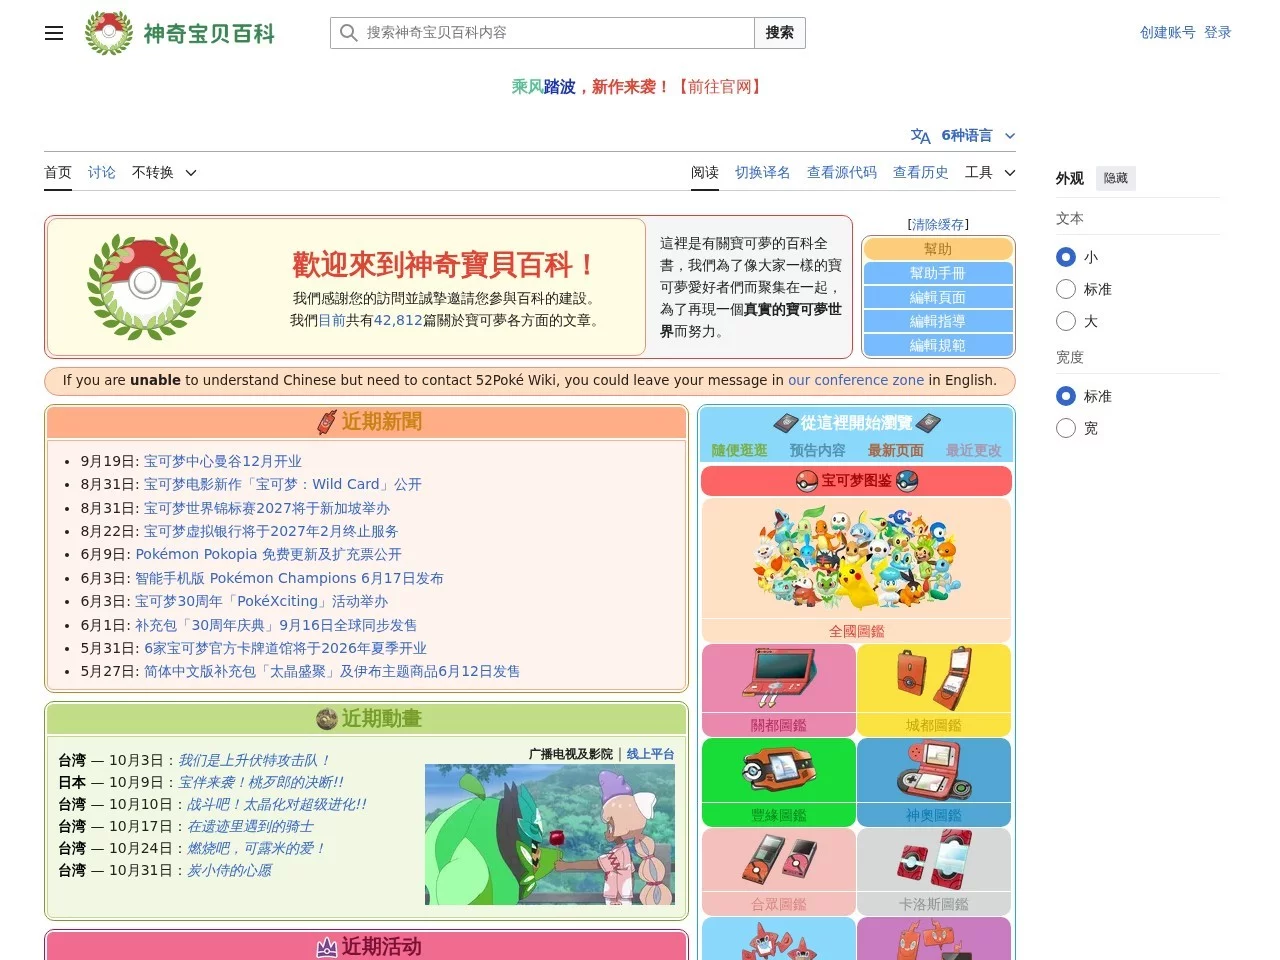Click the 42,812 article count link
1280x960 pixels.
(x=398, y=320)
